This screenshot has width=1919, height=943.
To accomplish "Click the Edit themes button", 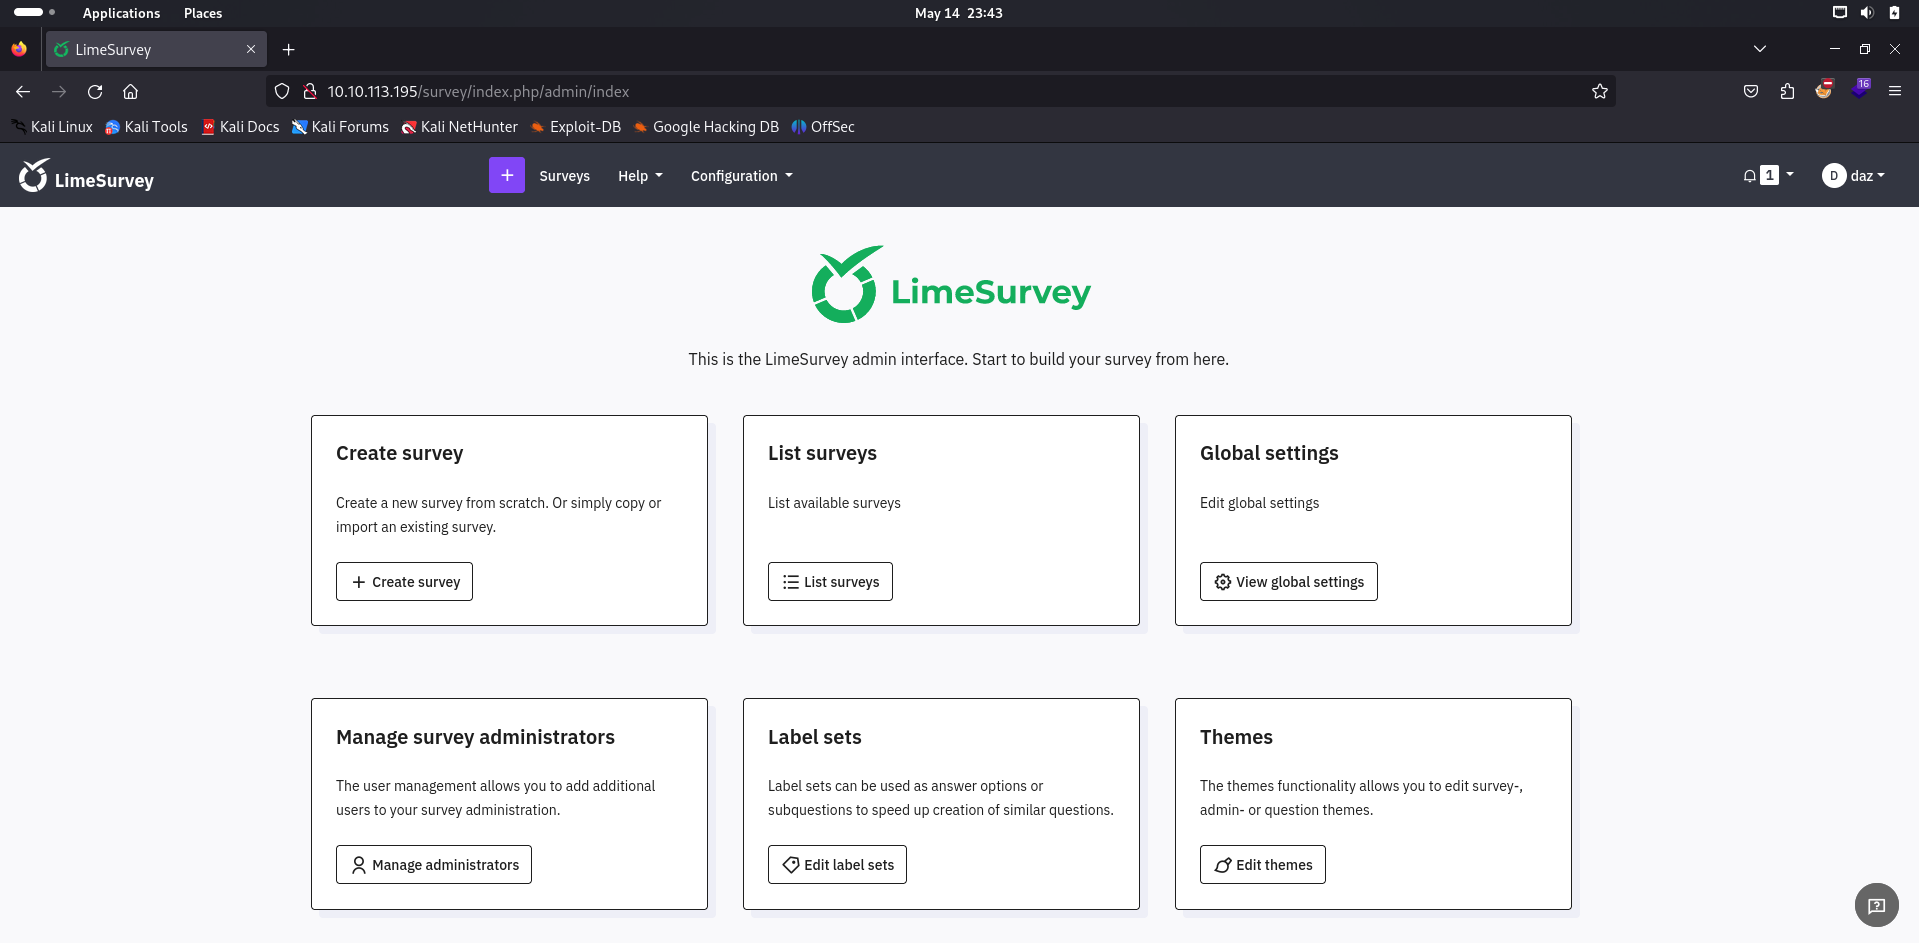I will [x=1262, y=865].
